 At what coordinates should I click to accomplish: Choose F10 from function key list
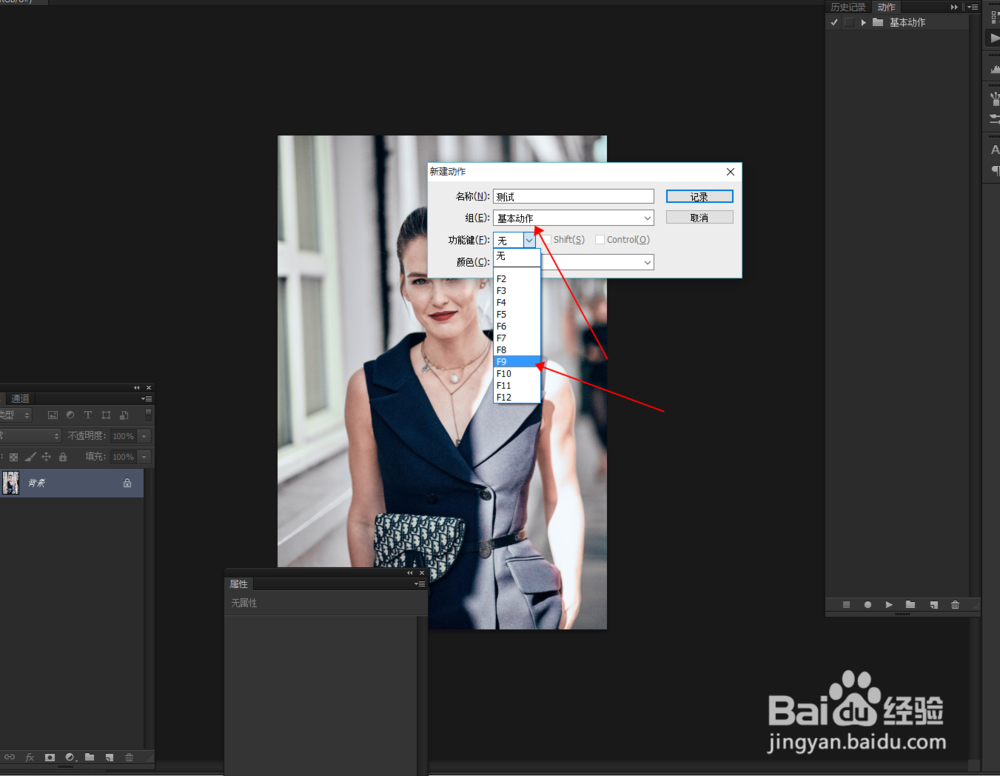pos(517,374)
